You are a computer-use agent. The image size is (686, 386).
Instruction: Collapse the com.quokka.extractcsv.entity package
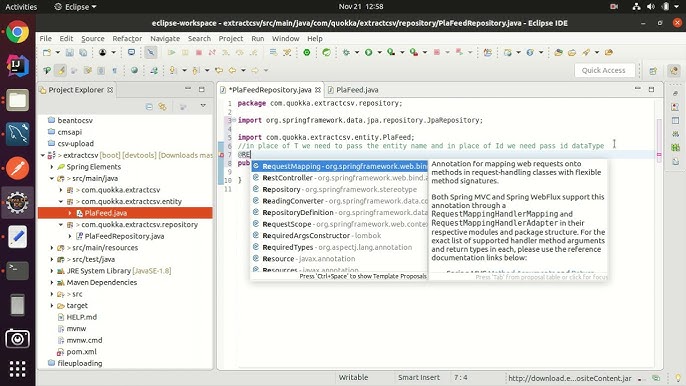click(61, 201)
